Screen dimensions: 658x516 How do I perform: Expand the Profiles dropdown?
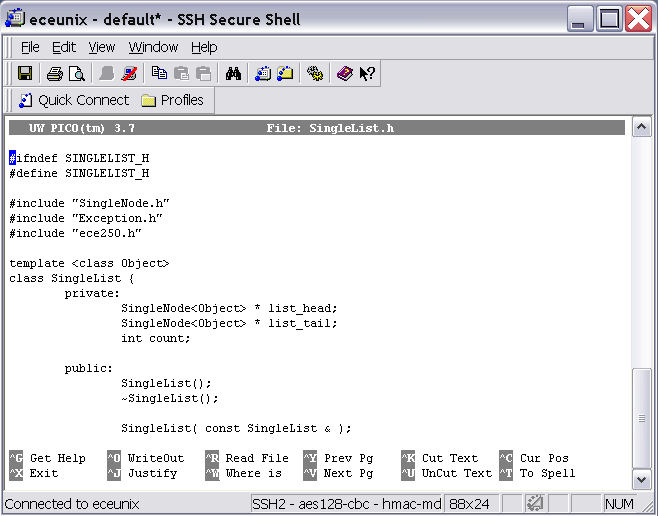point(173,100)
